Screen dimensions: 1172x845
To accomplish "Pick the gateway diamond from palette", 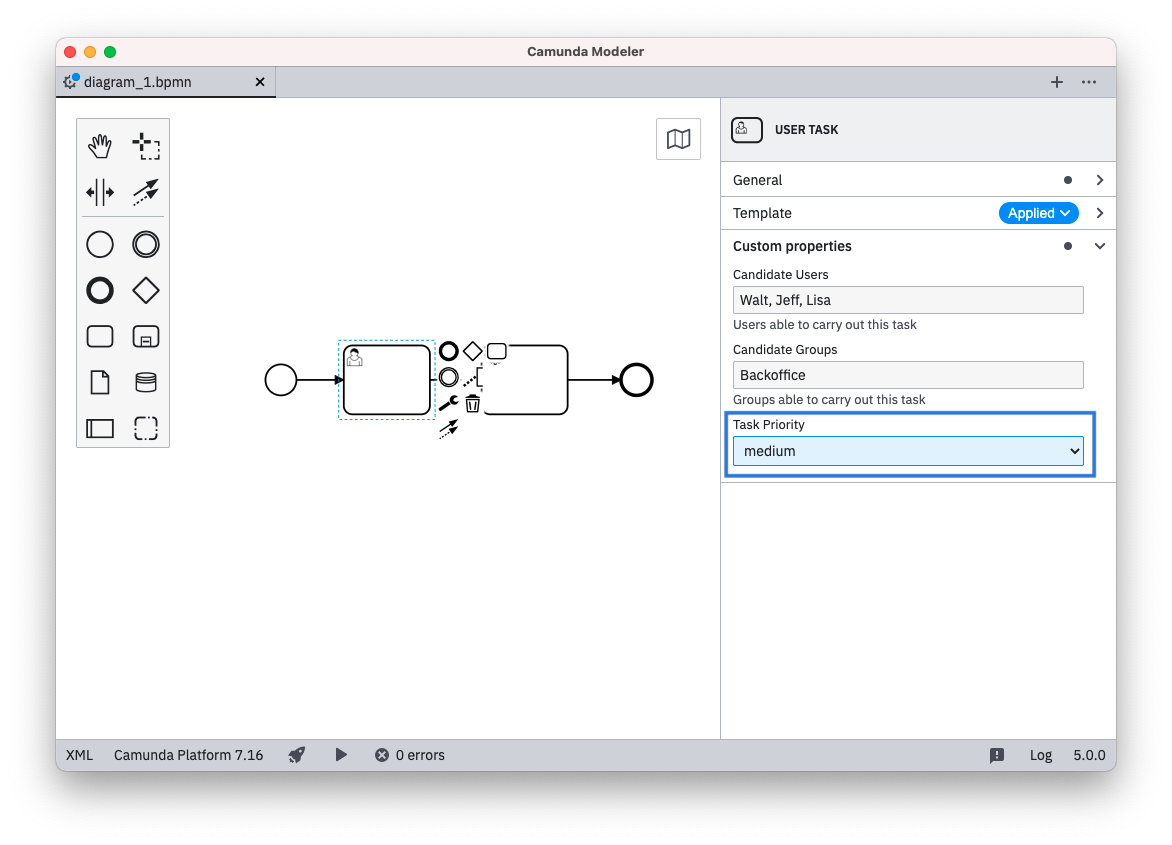I will point(146,291).
